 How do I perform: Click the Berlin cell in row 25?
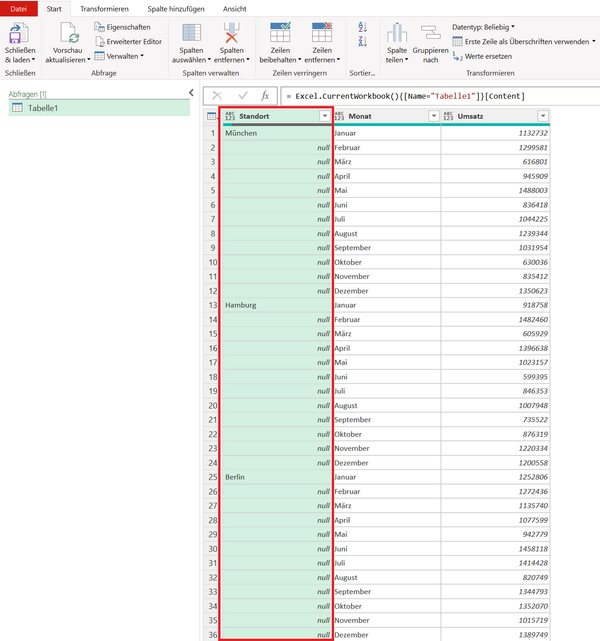277,477
